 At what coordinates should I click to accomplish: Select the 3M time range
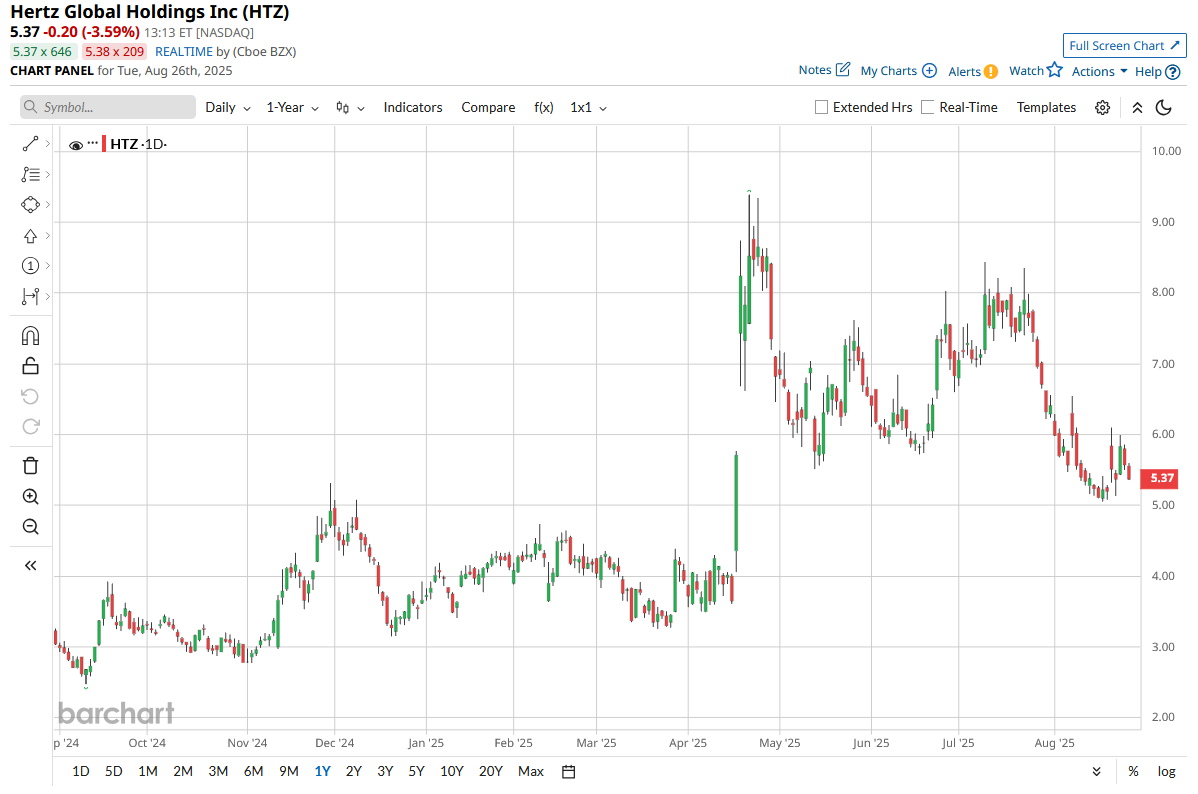[x=219, y=772]
